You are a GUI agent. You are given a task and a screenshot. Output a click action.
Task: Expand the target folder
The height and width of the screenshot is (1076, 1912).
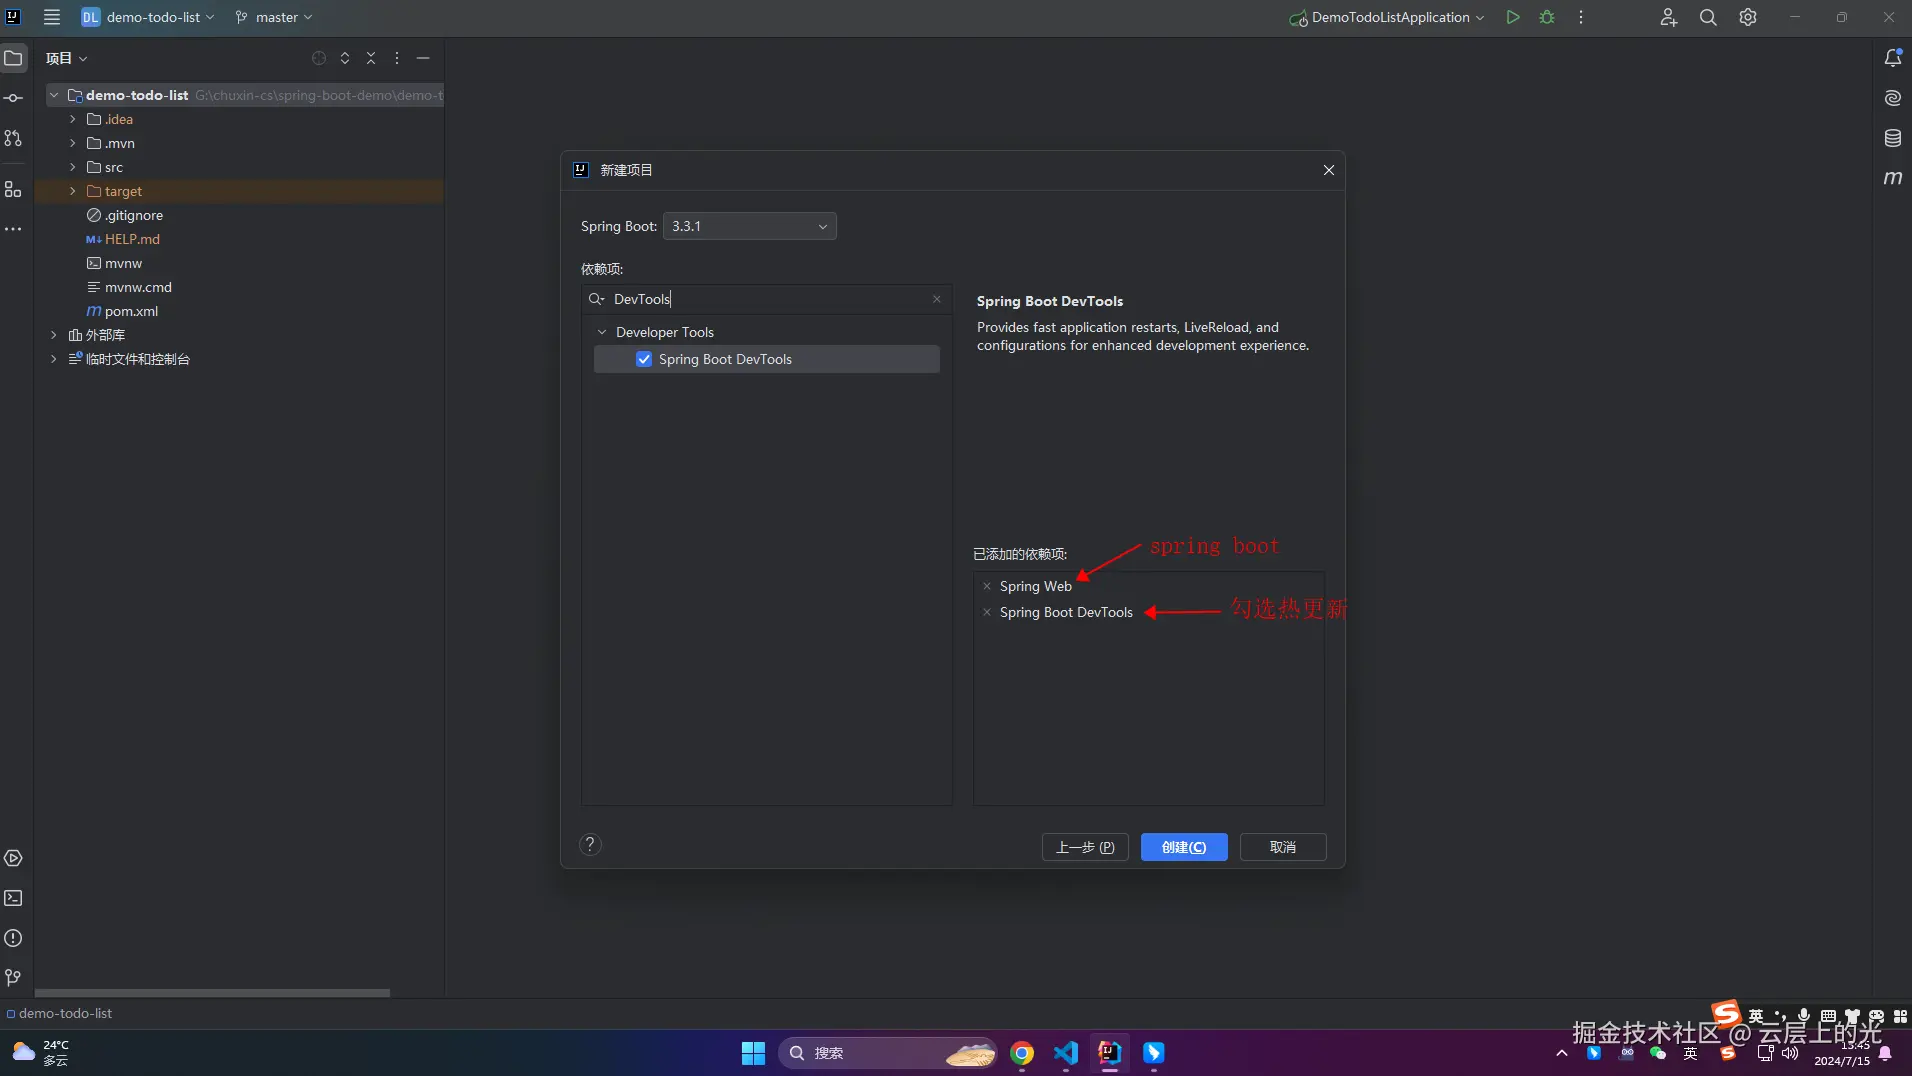(x=72, y=191)
